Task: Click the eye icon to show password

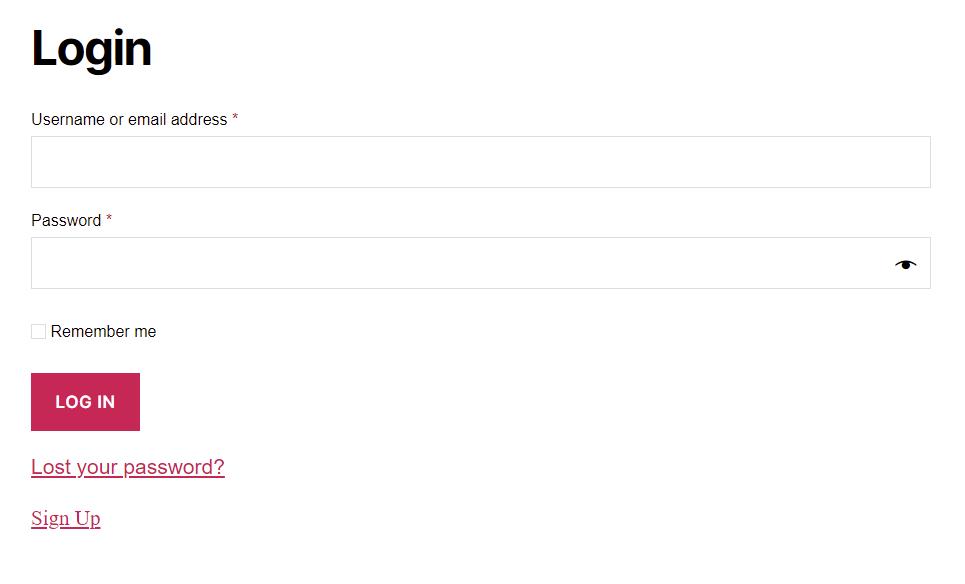Action: click(x=905, y=265)
